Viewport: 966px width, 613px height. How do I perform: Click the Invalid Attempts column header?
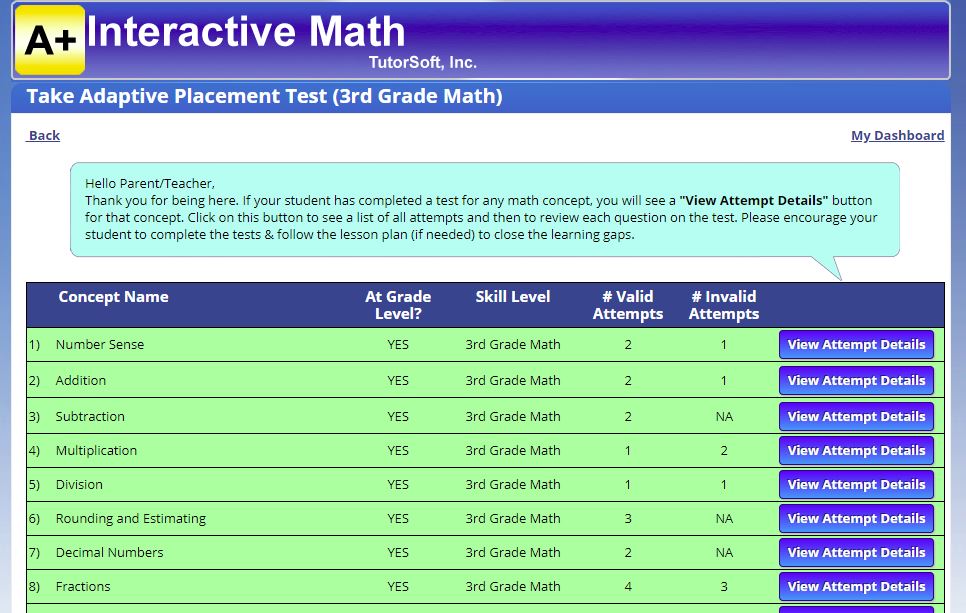tap(724, 305)
